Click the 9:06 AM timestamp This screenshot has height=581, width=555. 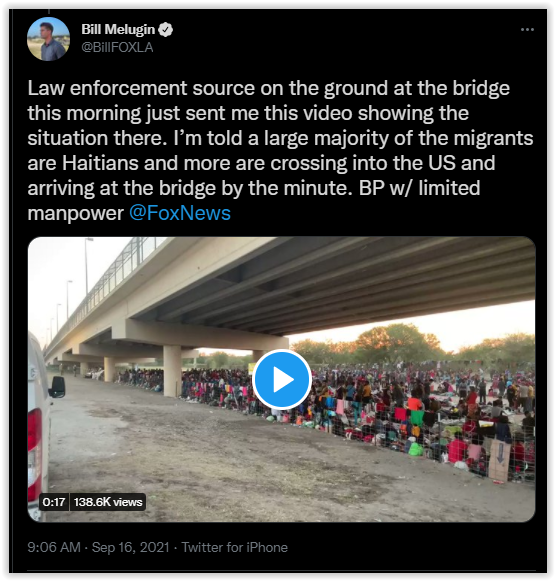coord(54,547)
